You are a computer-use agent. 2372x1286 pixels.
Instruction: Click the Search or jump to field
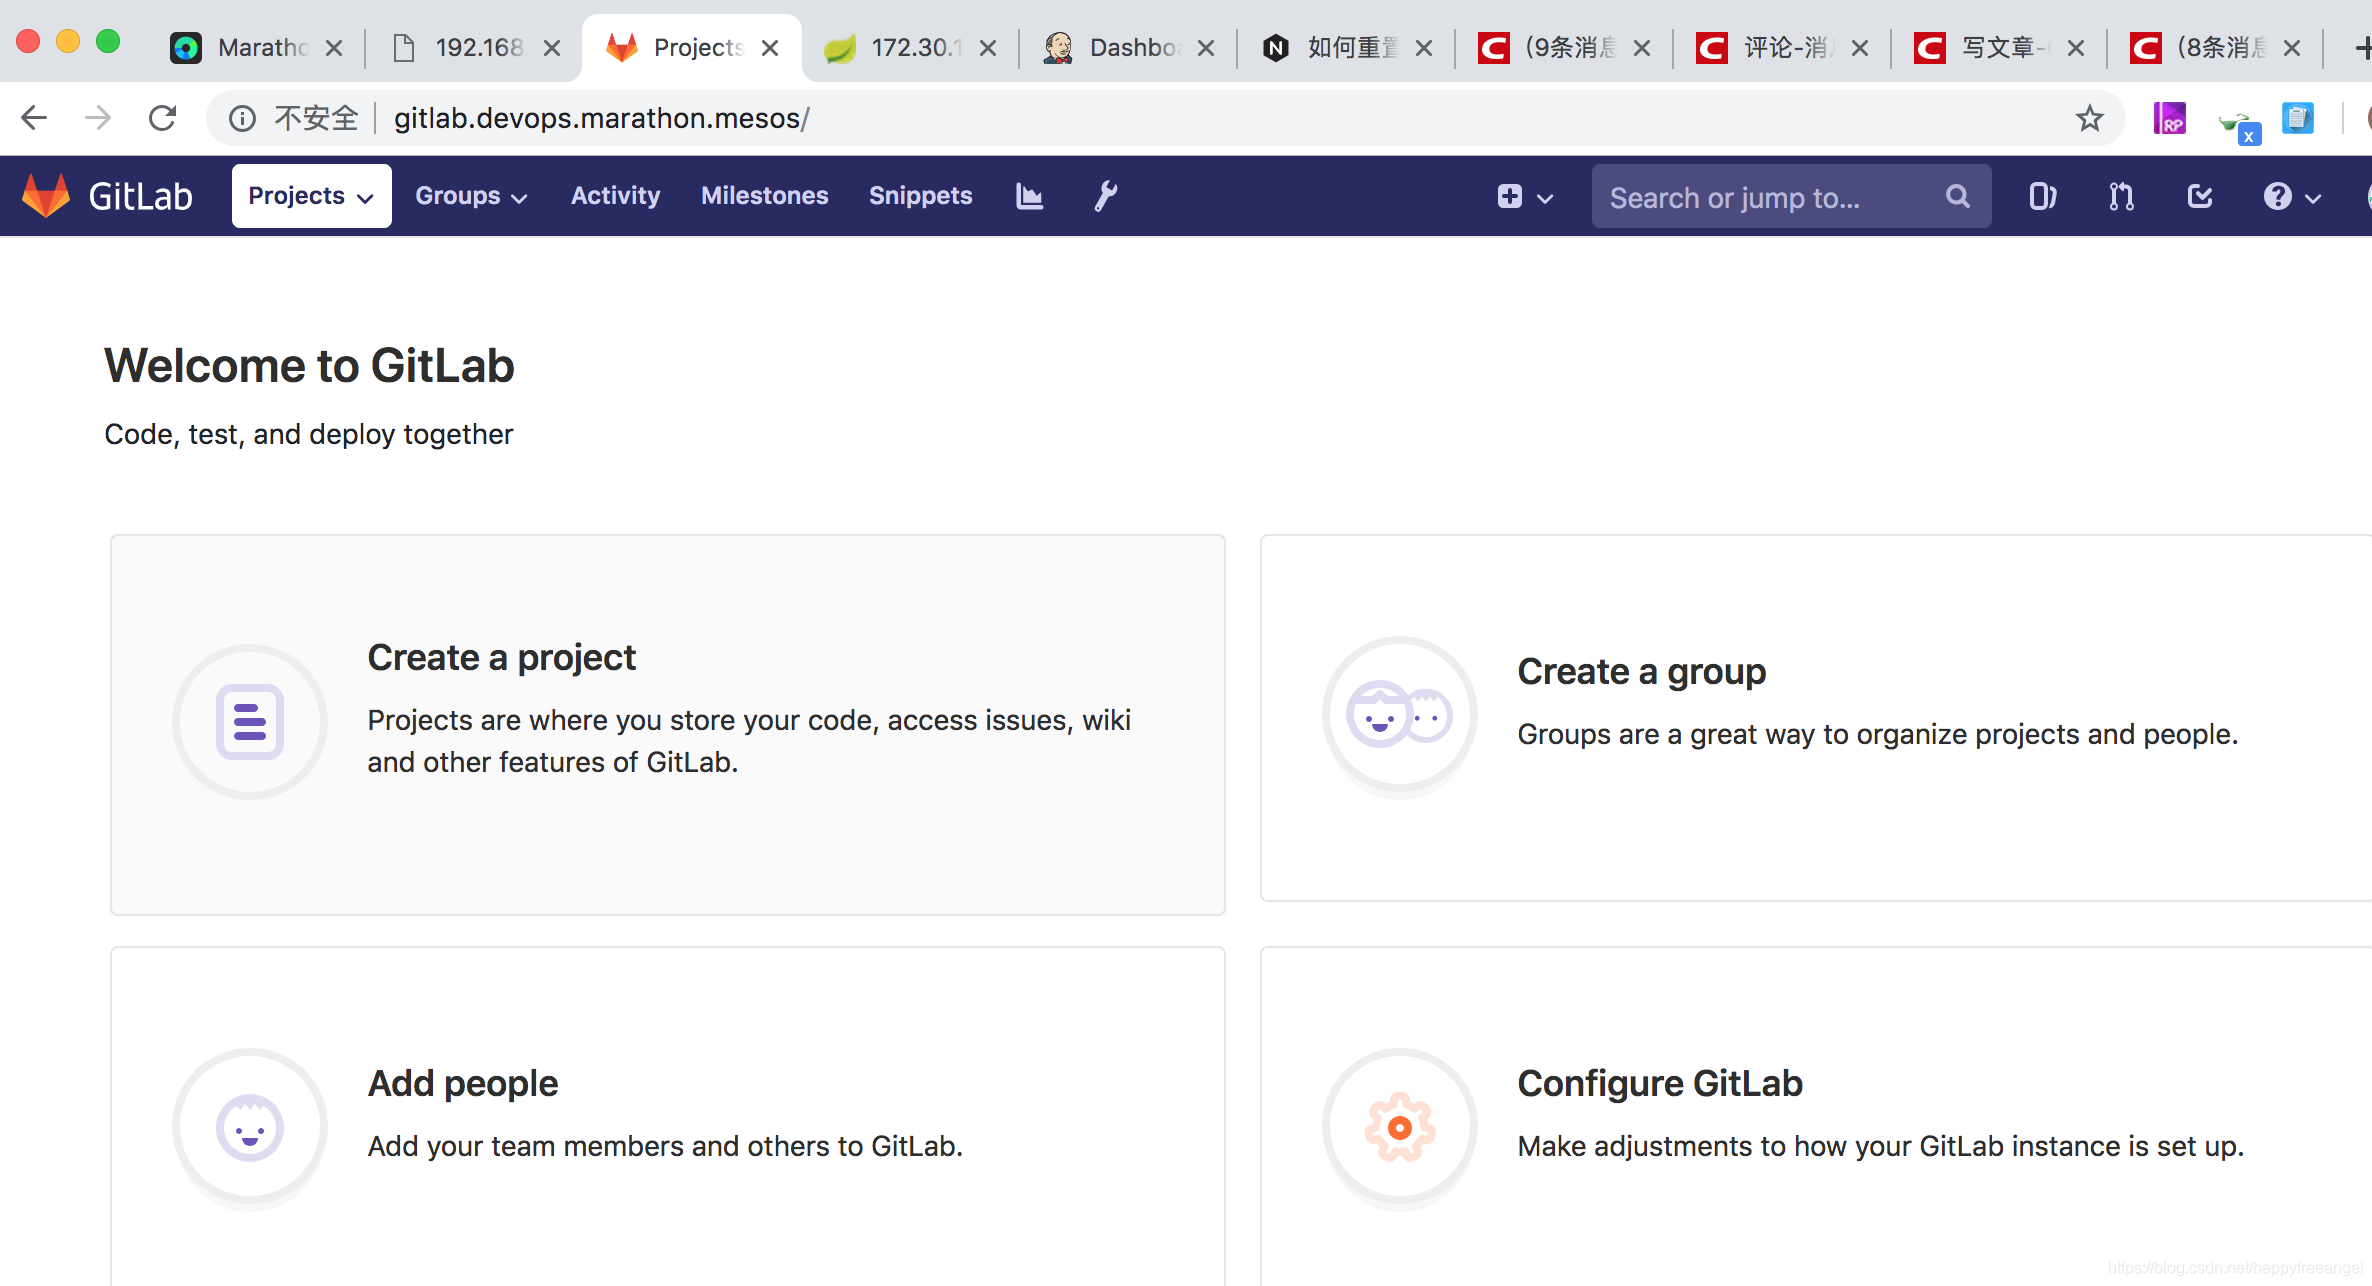[1790, 196]
